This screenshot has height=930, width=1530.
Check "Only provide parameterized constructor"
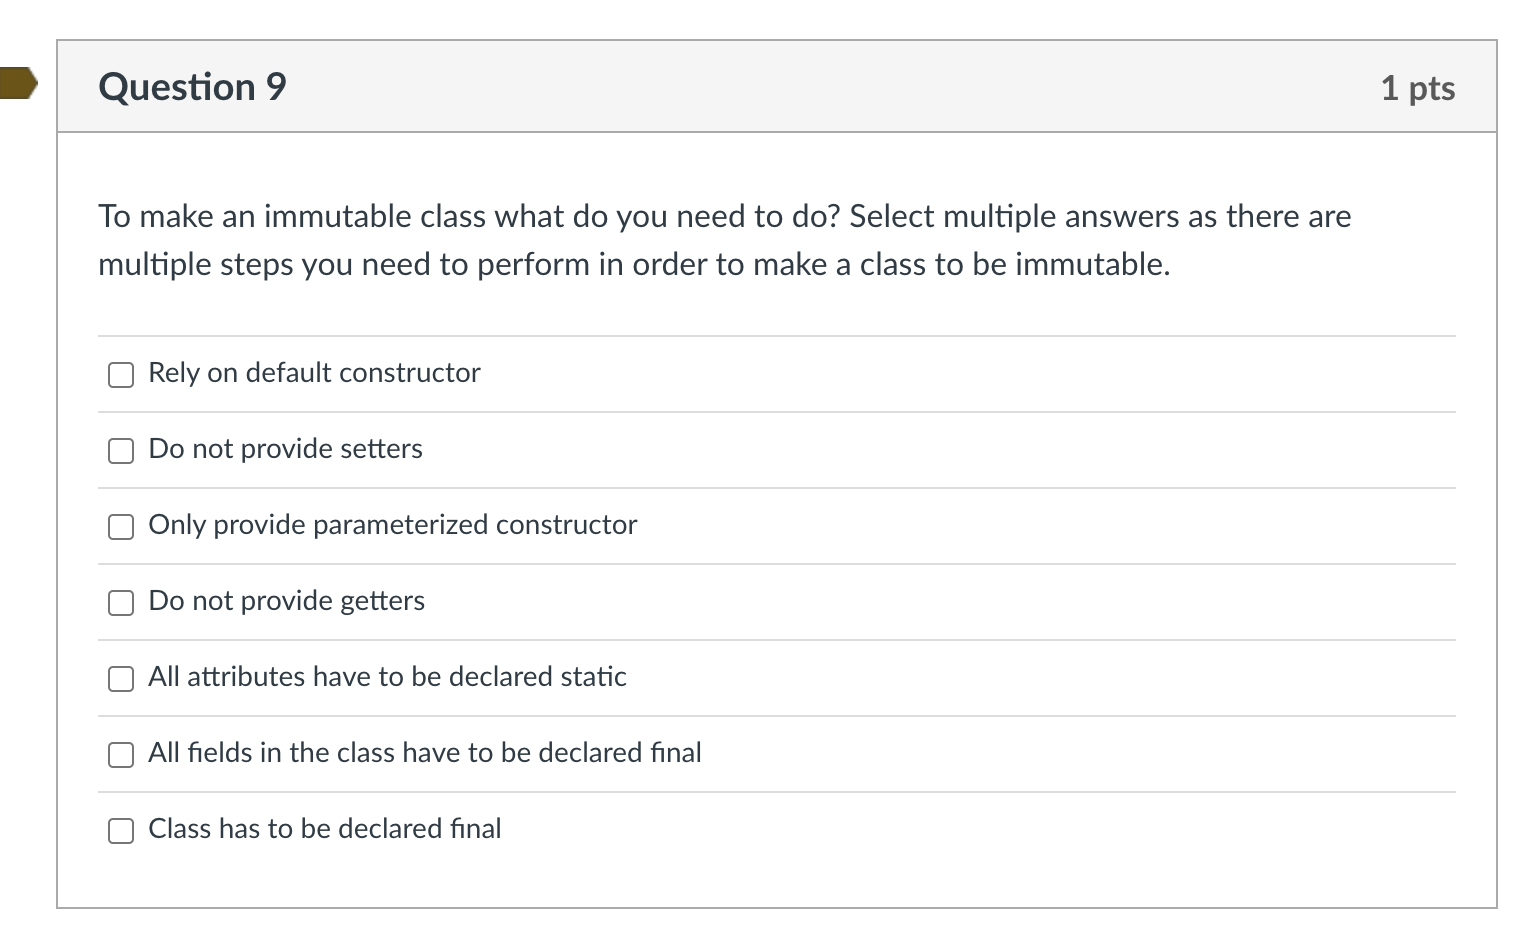pos(120,526)
